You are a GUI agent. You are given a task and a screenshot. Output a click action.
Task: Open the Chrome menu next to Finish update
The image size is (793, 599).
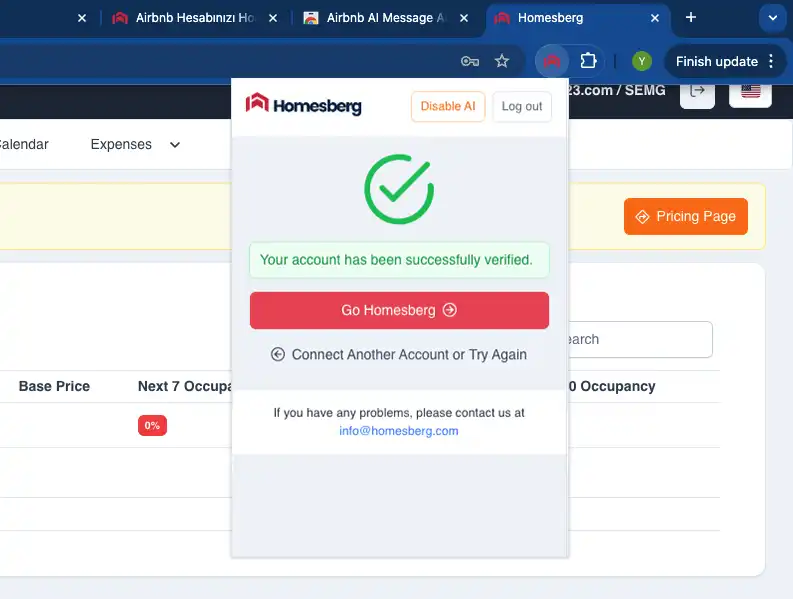[771, 61]
